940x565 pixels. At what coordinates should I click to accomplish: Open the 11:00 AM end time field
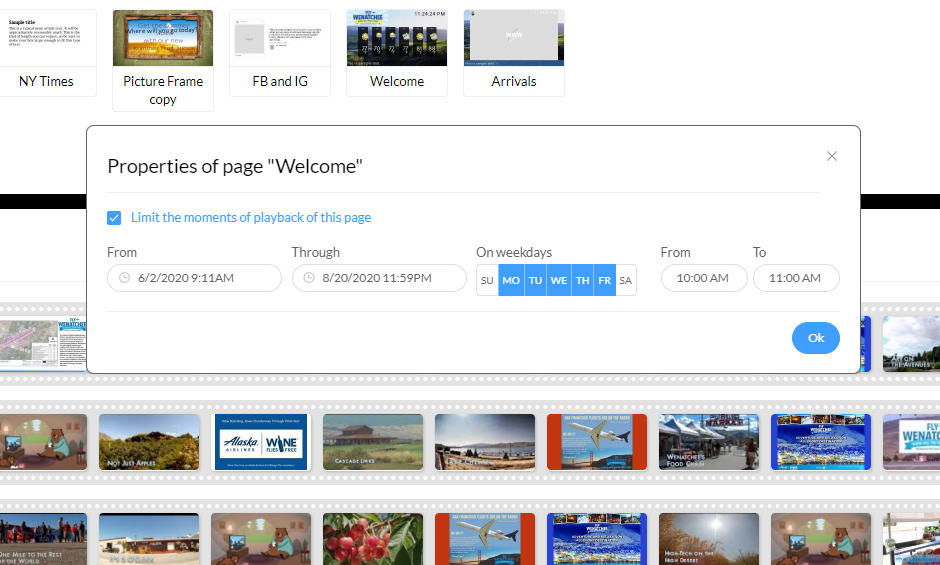[796, 278]
